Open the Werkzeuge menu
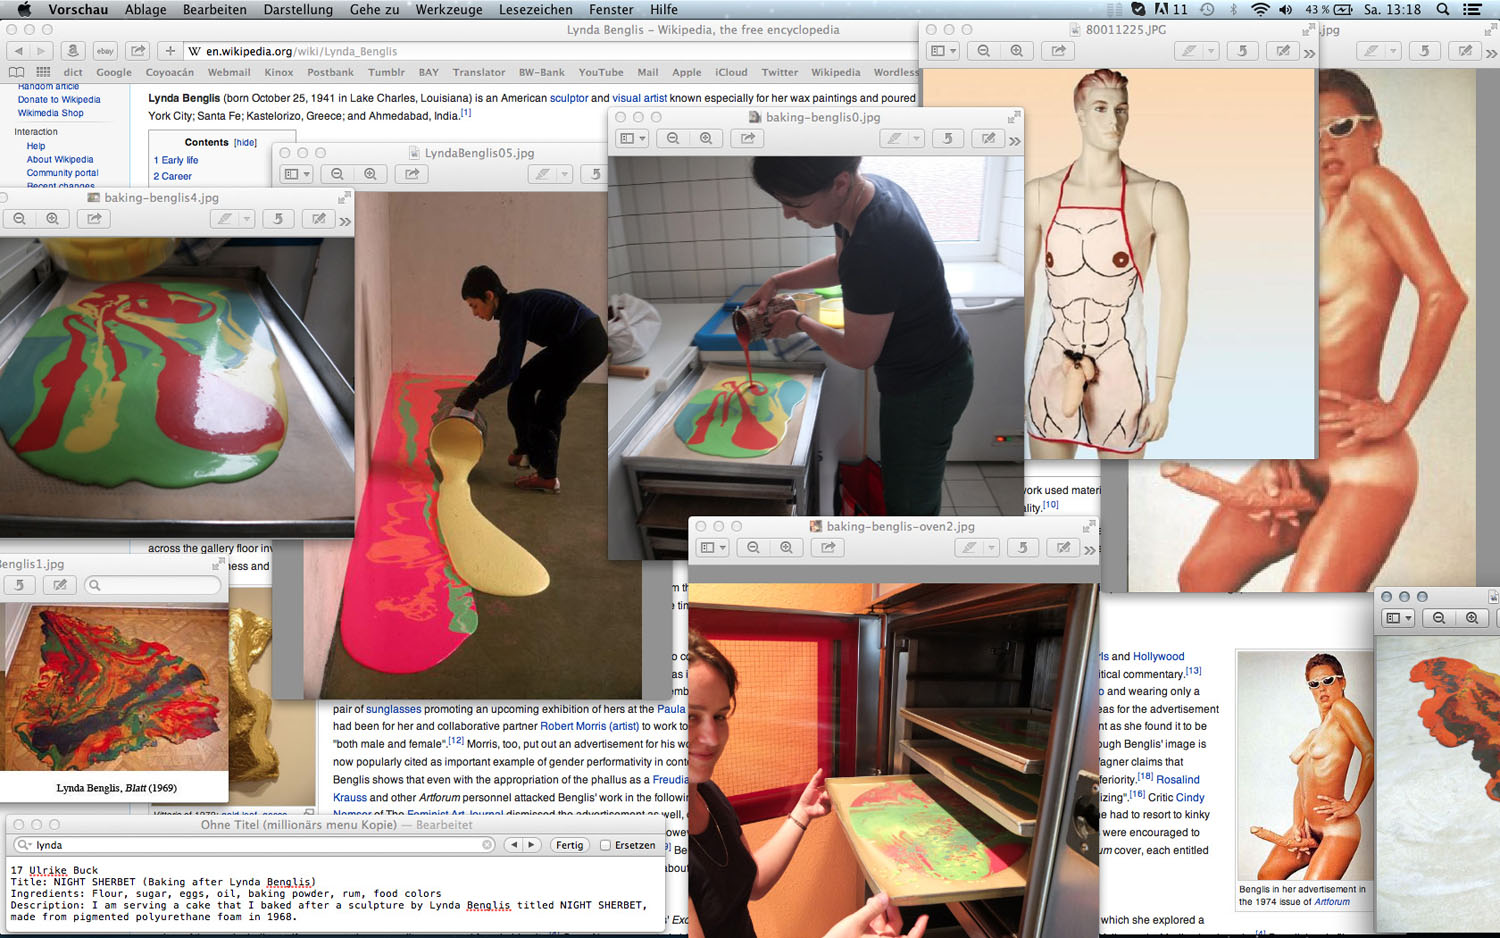The width and height of the screenshot is (1500, 938). click(x=448, y=9)
